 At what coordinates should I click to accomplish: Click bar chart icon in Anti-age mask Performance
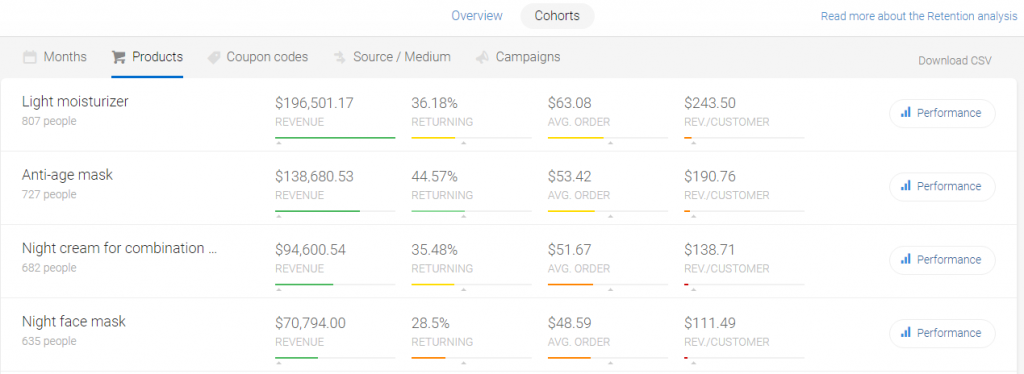pos(905,185)
